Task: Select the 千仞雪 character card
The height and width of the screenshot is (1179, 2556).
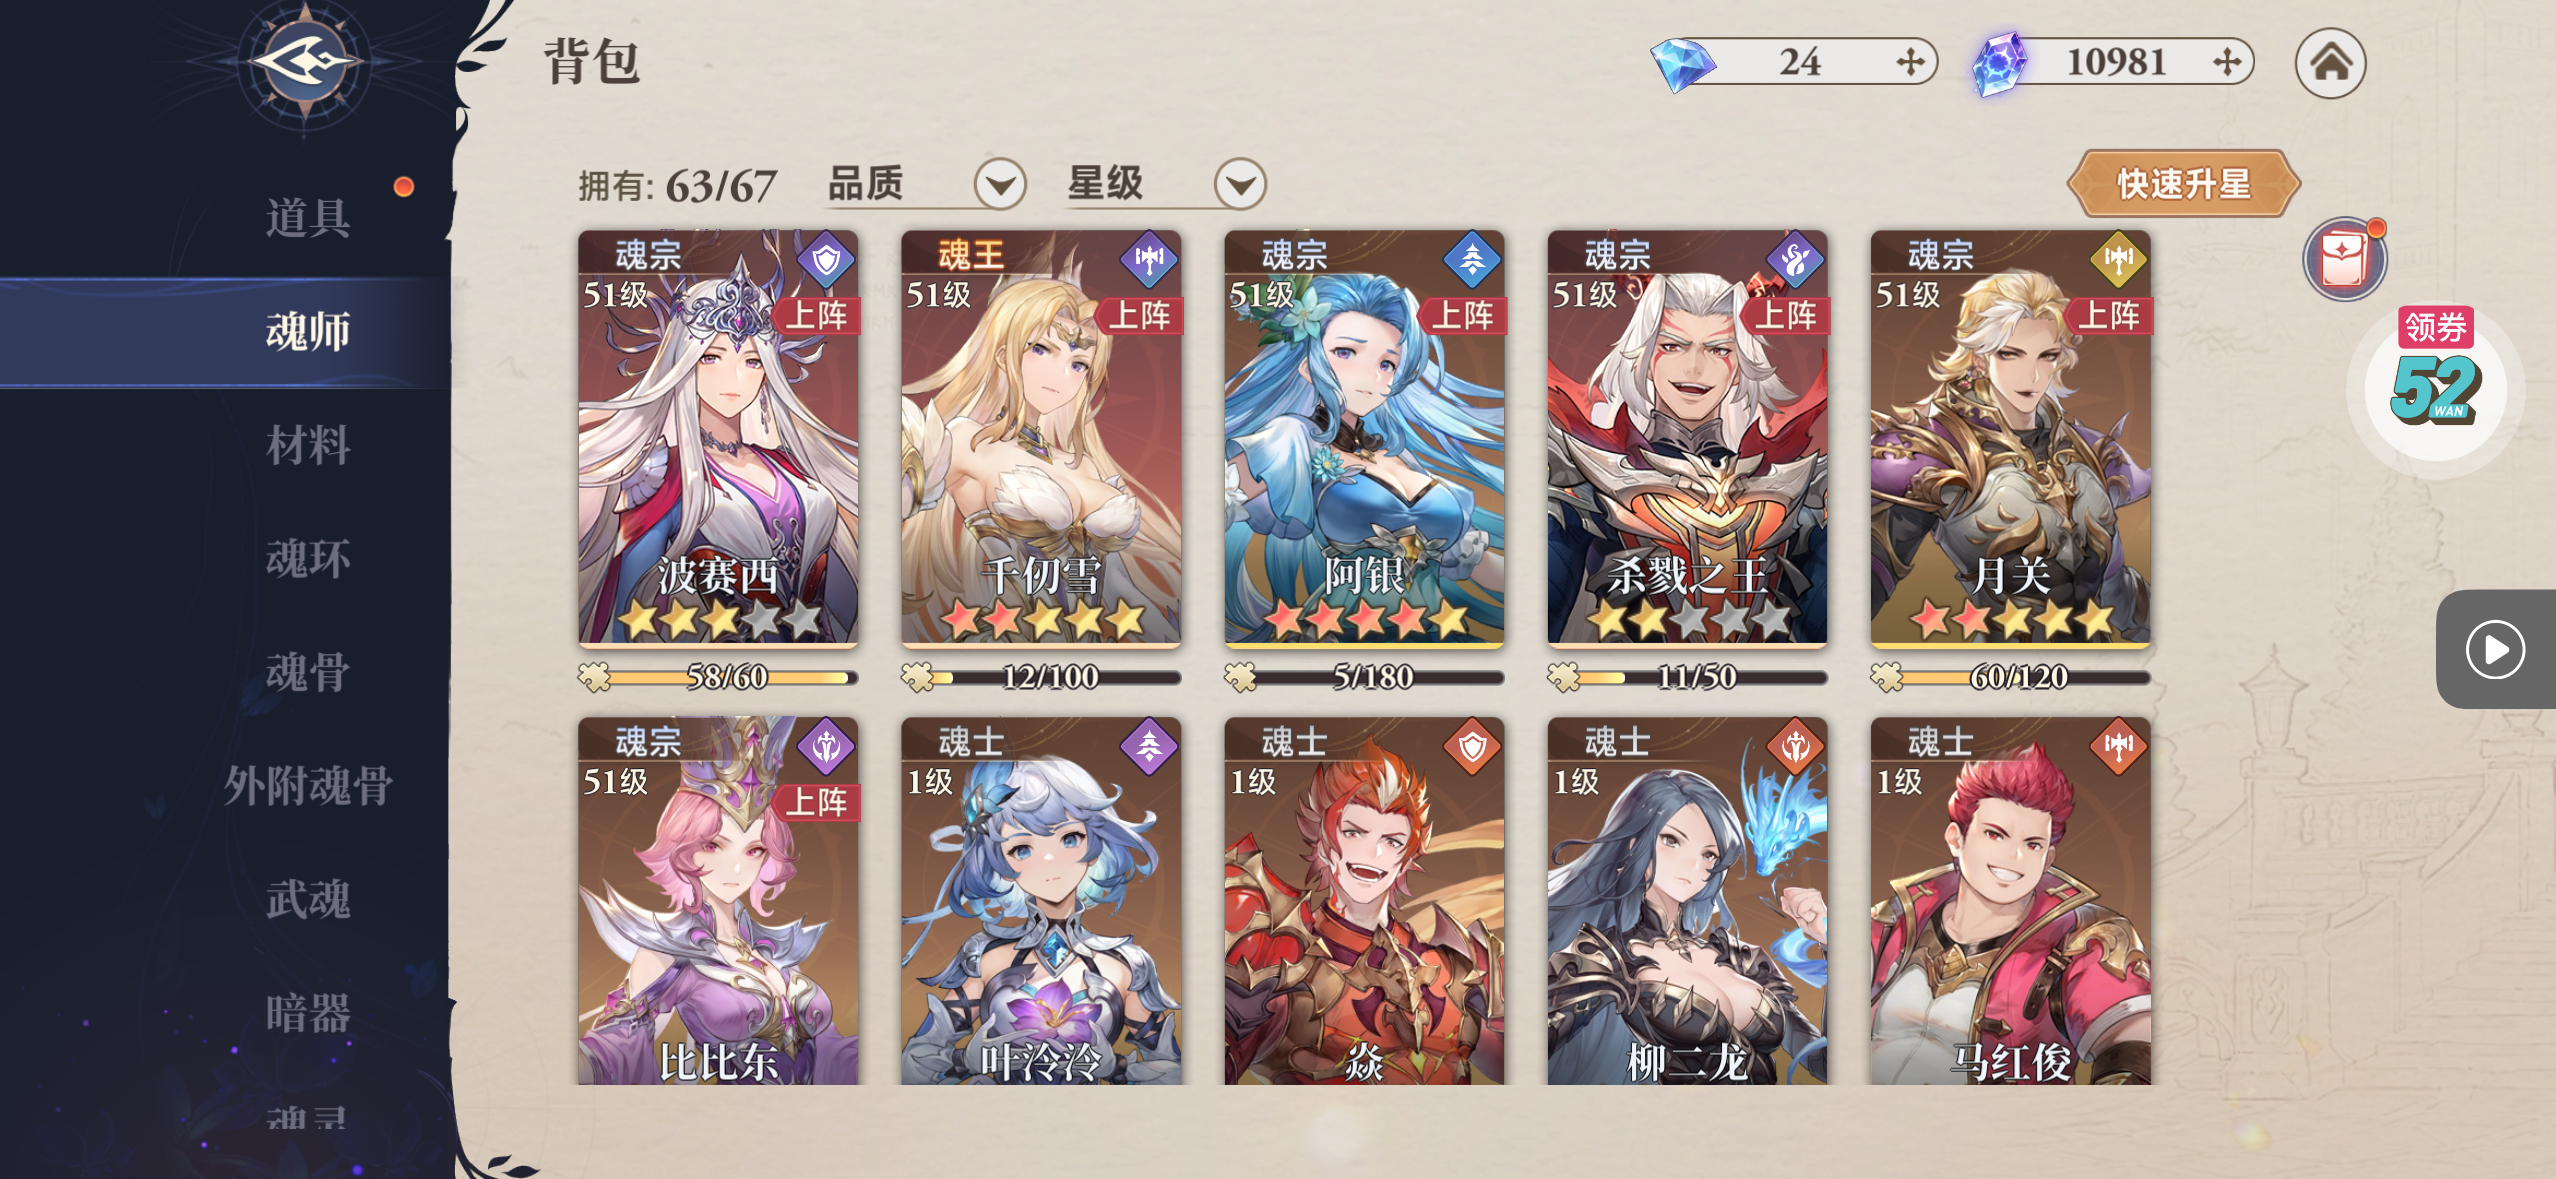Action: (x=1041, y=438)
